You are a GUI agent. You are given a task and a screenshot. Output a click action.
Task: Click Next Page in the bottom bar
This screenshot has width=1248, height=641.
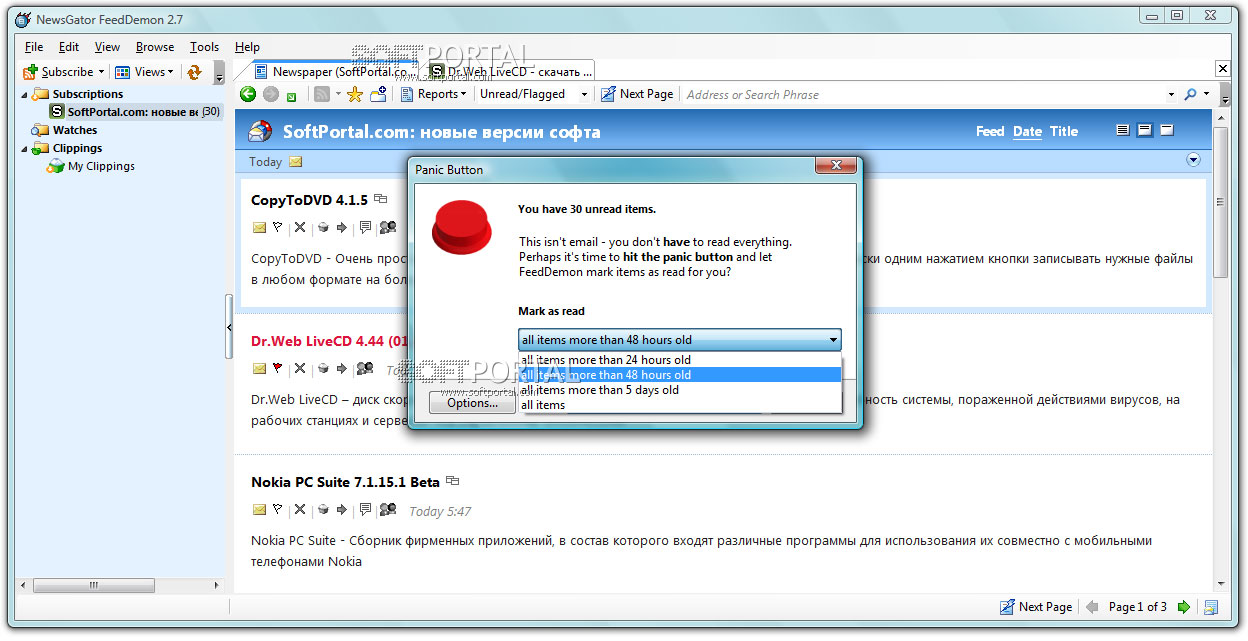(1036, 607)
